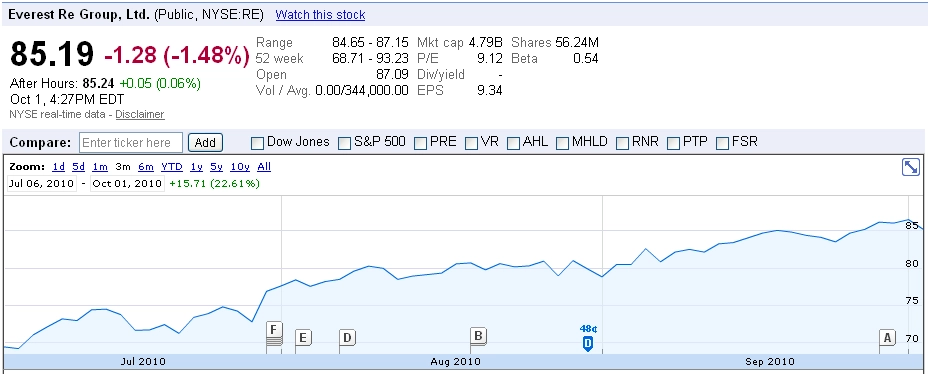Check the Dow Jones comparison box
The width and height of the screenshot is (928, 374).
click(x=257, y=143)
